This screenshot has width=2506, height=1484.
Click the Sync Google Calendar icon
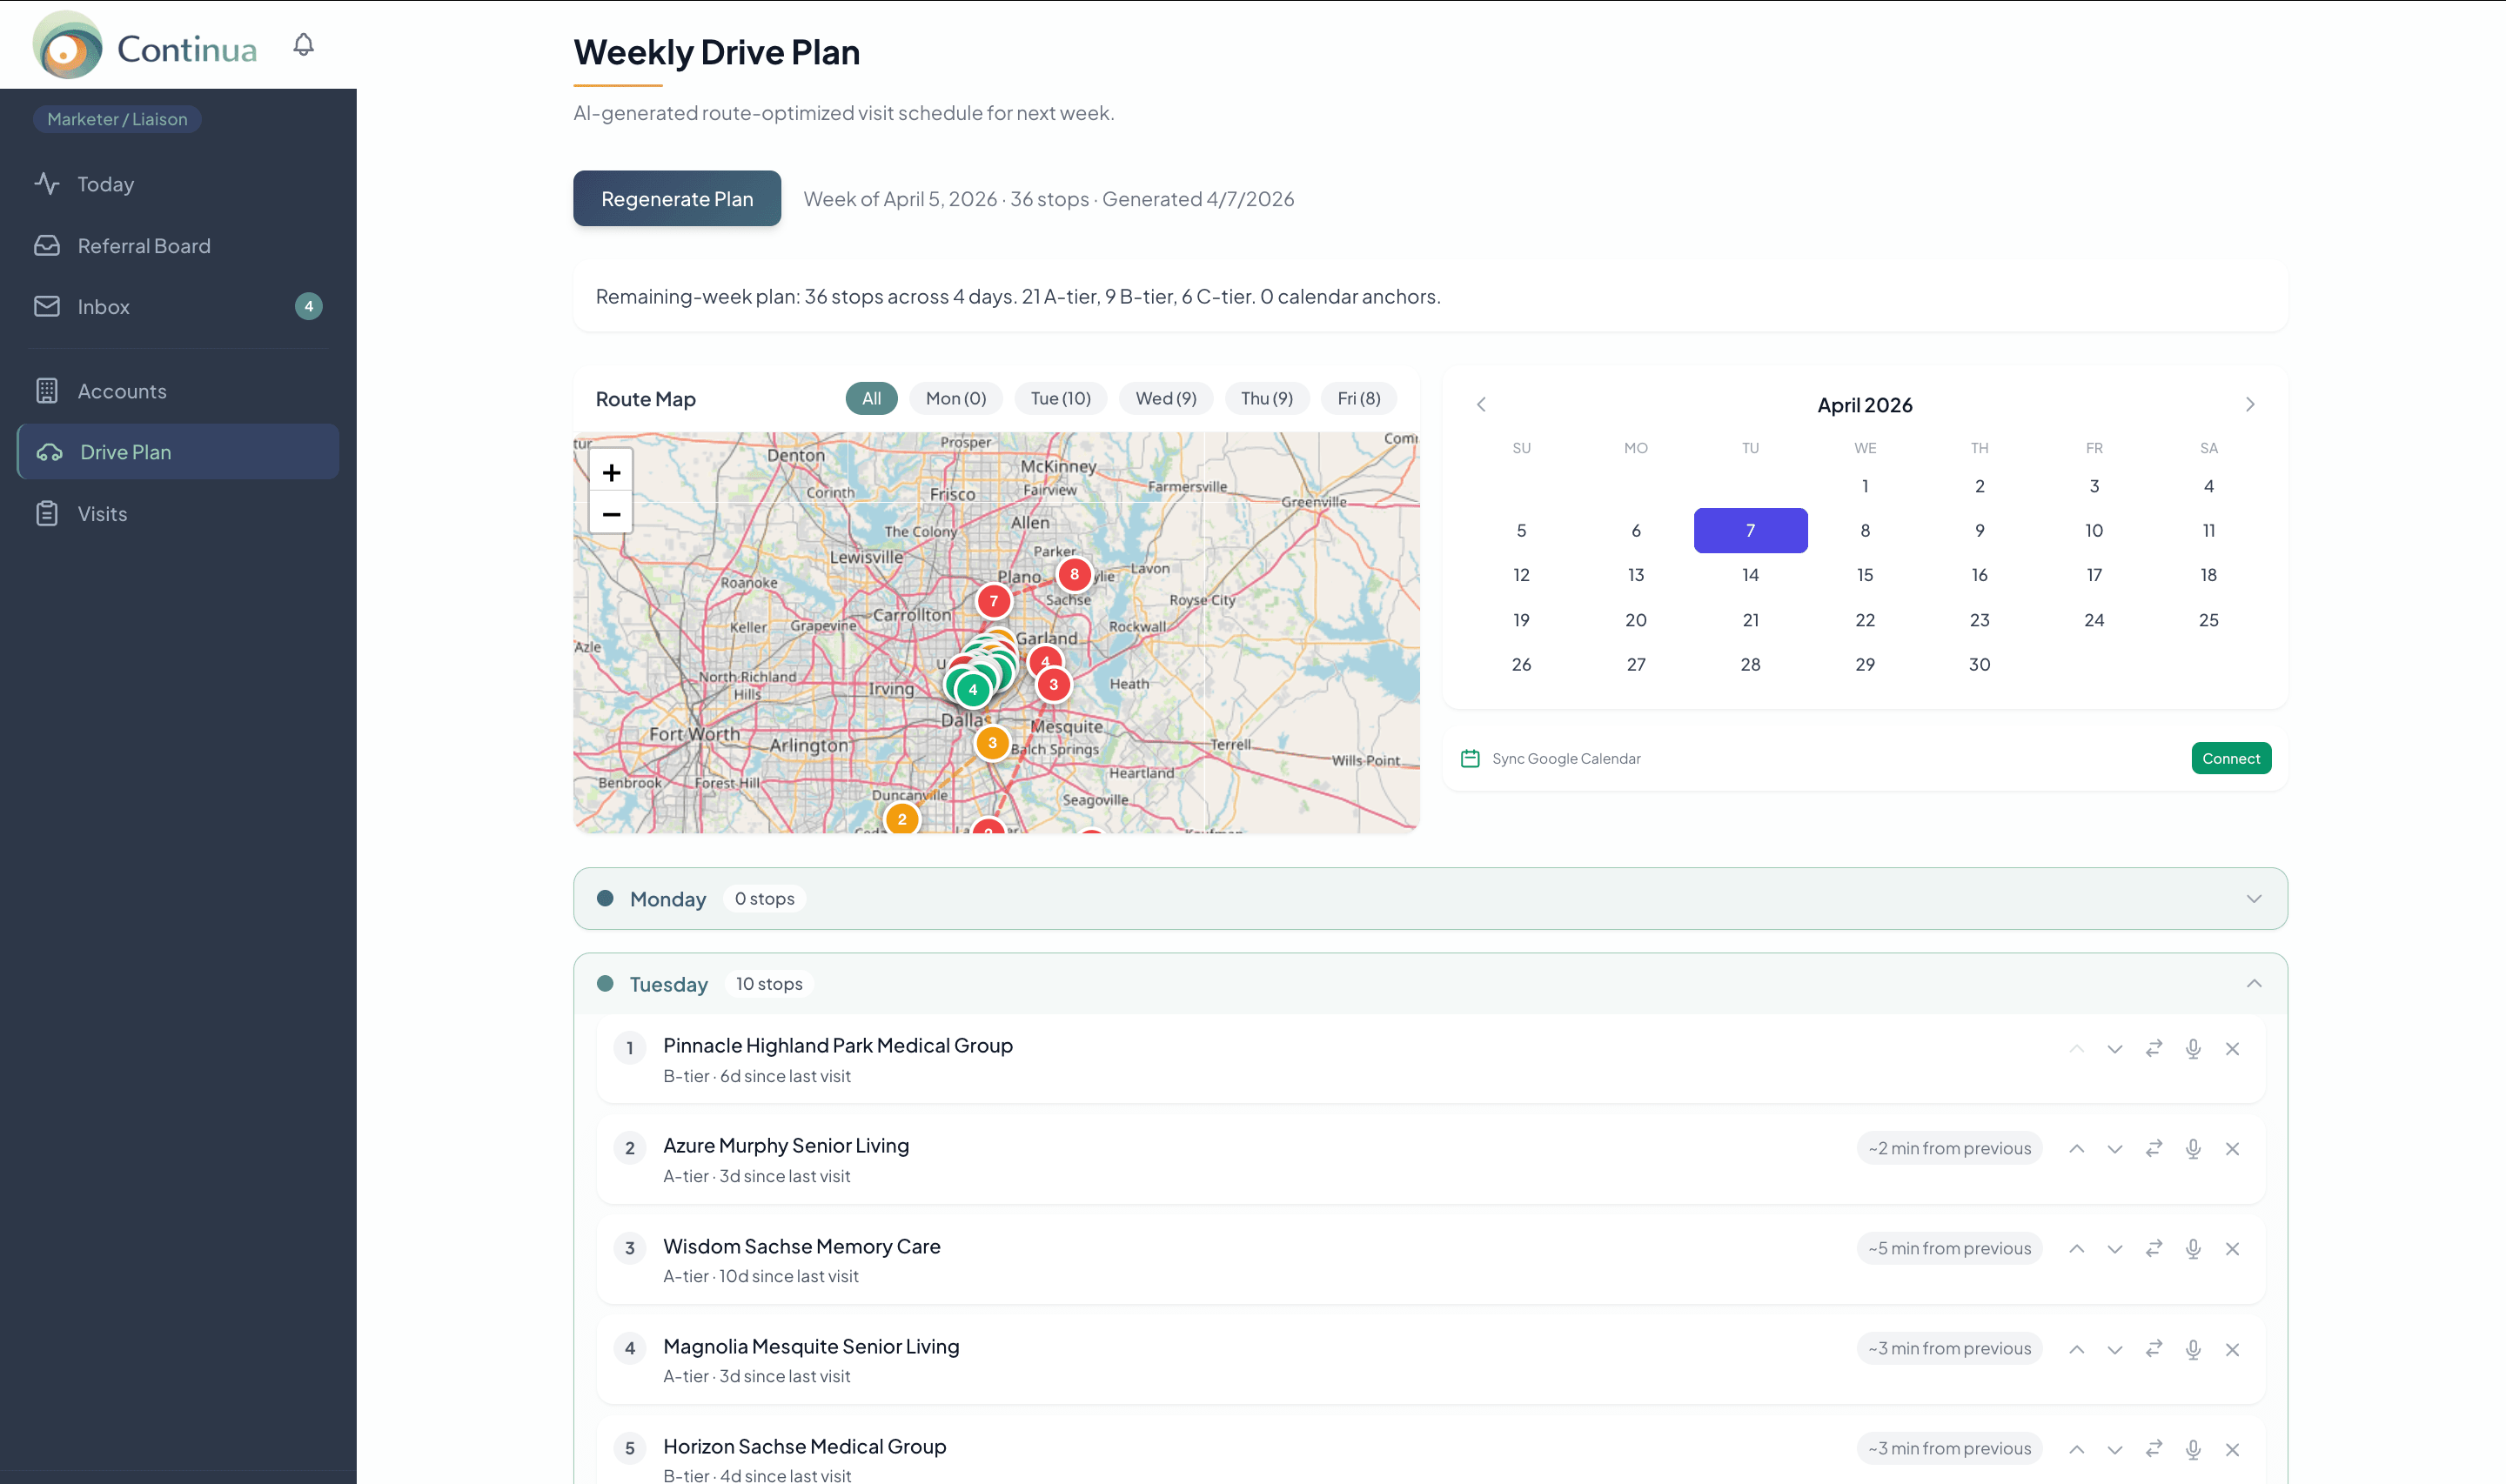1469,758
